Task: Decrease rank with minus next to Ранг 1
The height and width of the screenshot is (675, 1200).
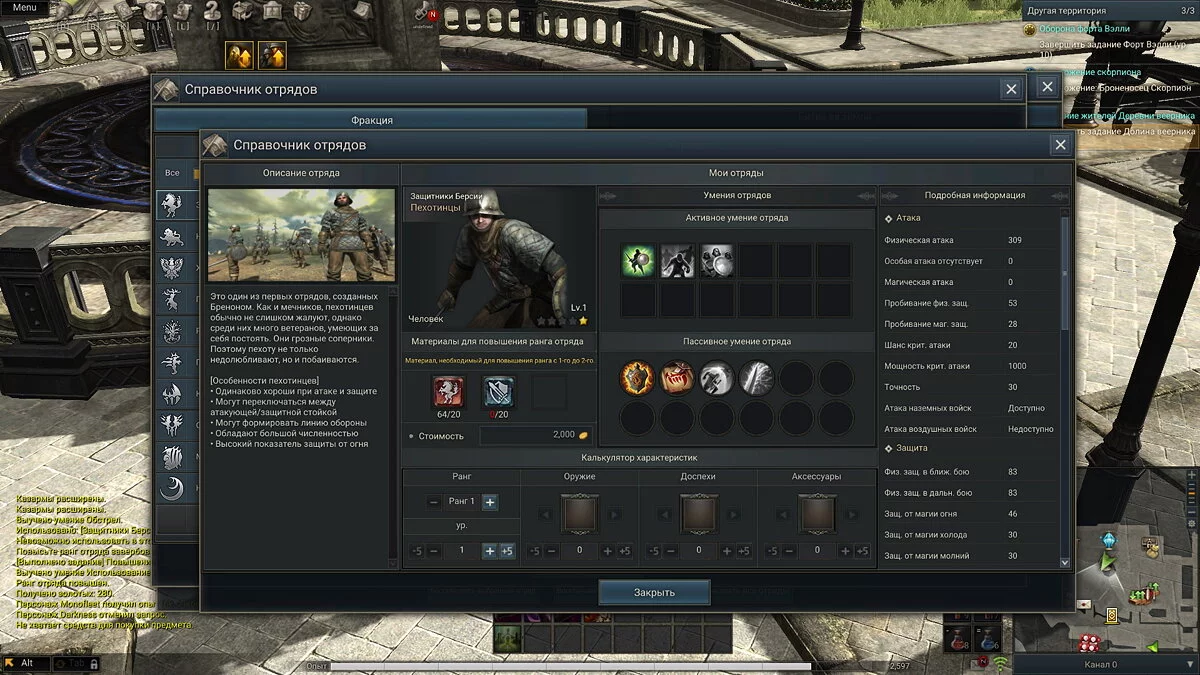Action: pyautogui.click(x=433, y=502)
